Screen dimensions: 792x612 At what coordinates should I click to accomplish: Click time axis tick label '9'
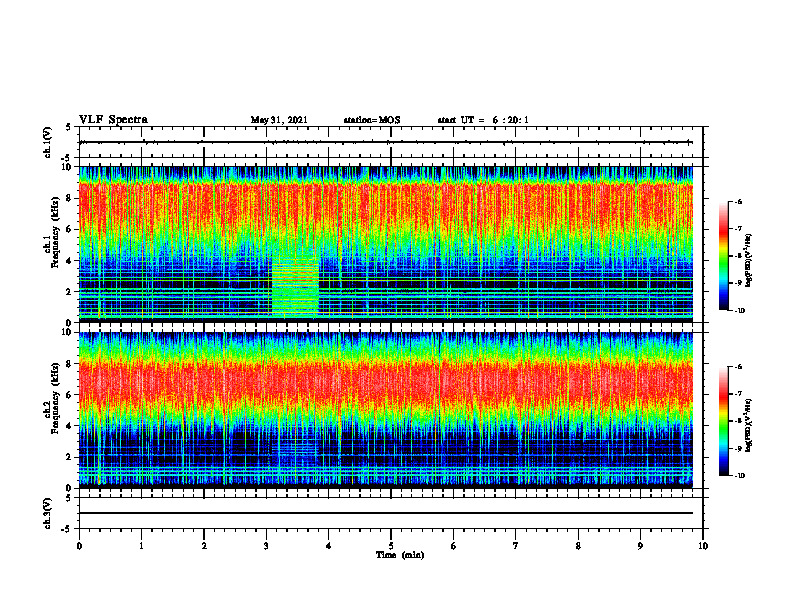(640, 546)
